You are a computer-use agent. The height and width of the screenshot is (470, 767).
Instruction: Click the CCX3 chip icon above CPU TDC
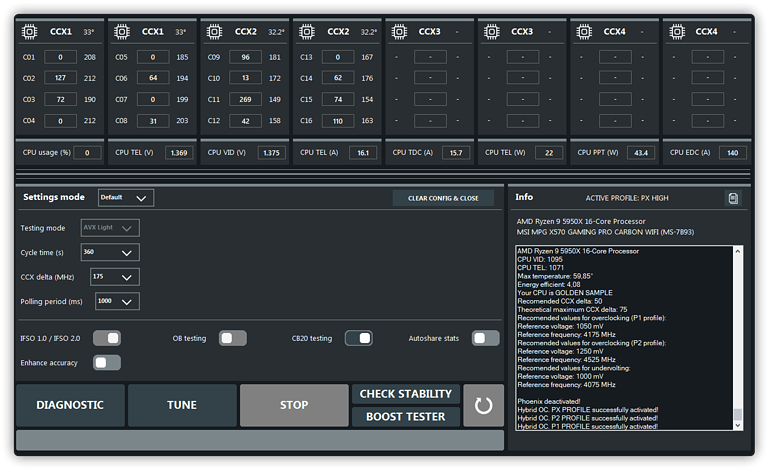(400, 32)
